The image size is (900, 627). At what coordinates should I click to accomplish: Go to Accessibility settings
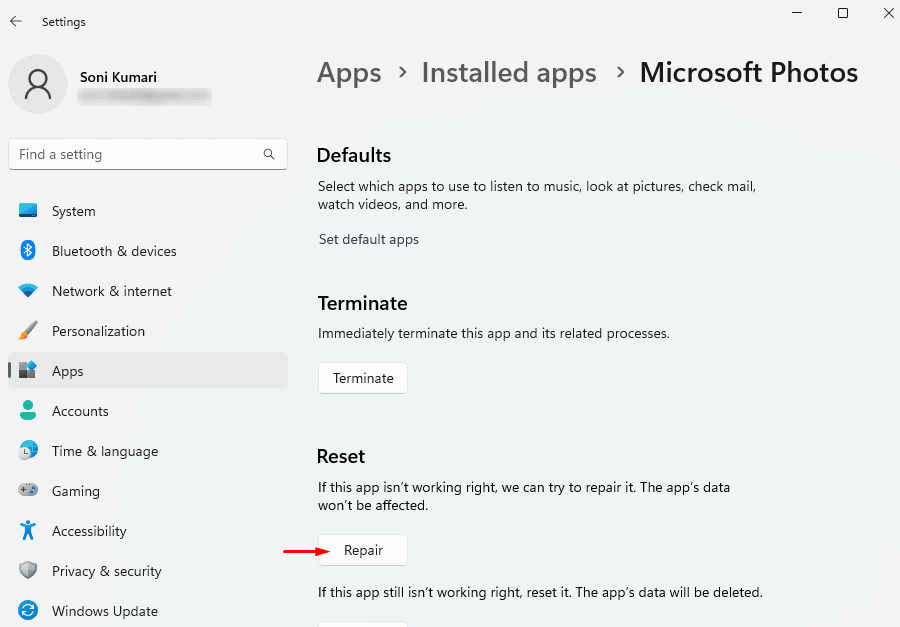(148, 531)
